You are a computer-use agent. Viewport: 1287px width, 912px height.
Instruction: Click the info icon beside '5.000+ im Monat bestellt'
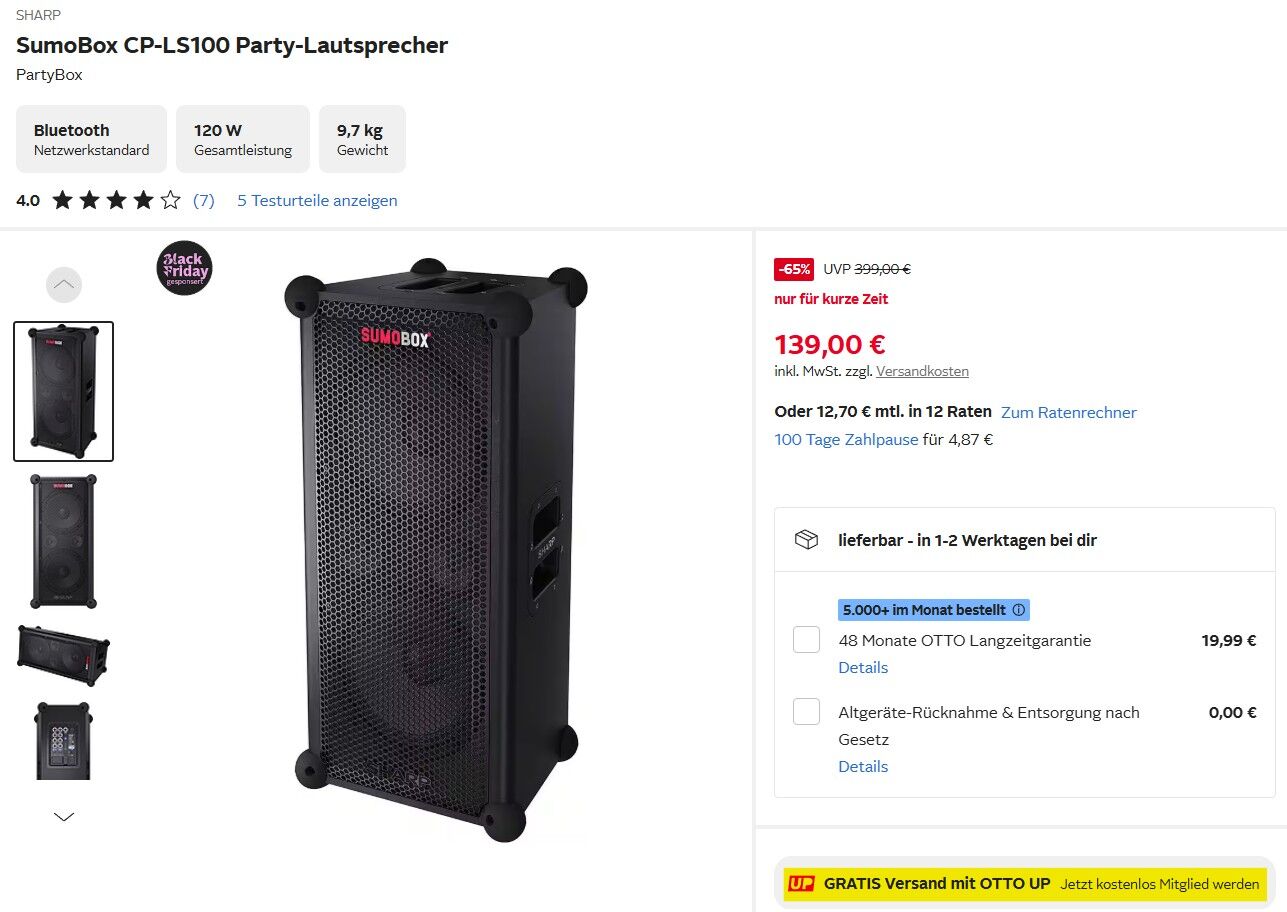1018,610
